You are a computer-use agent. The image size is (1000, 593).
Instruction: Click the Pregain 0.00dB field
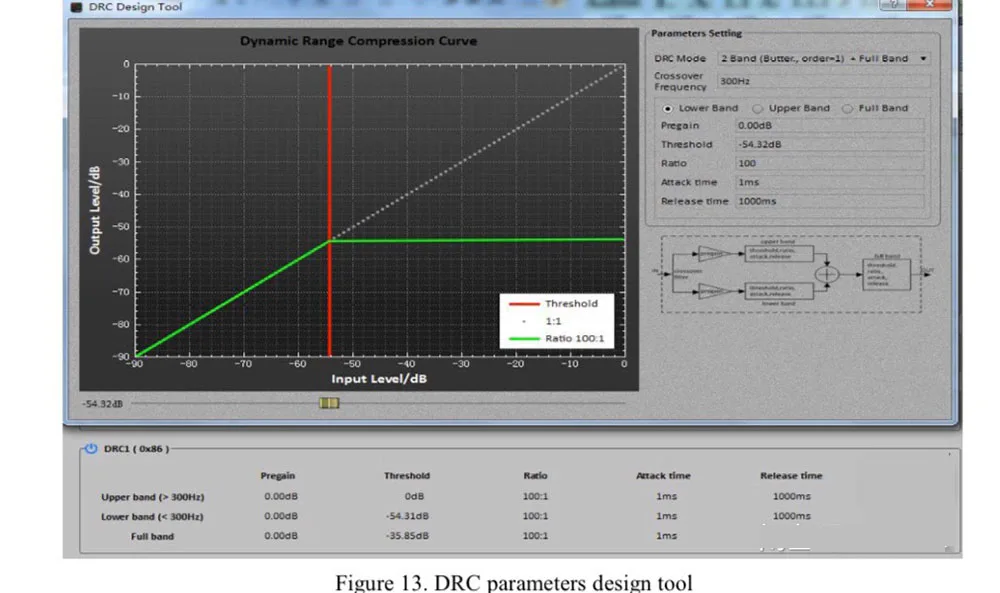tap(829, 126)
